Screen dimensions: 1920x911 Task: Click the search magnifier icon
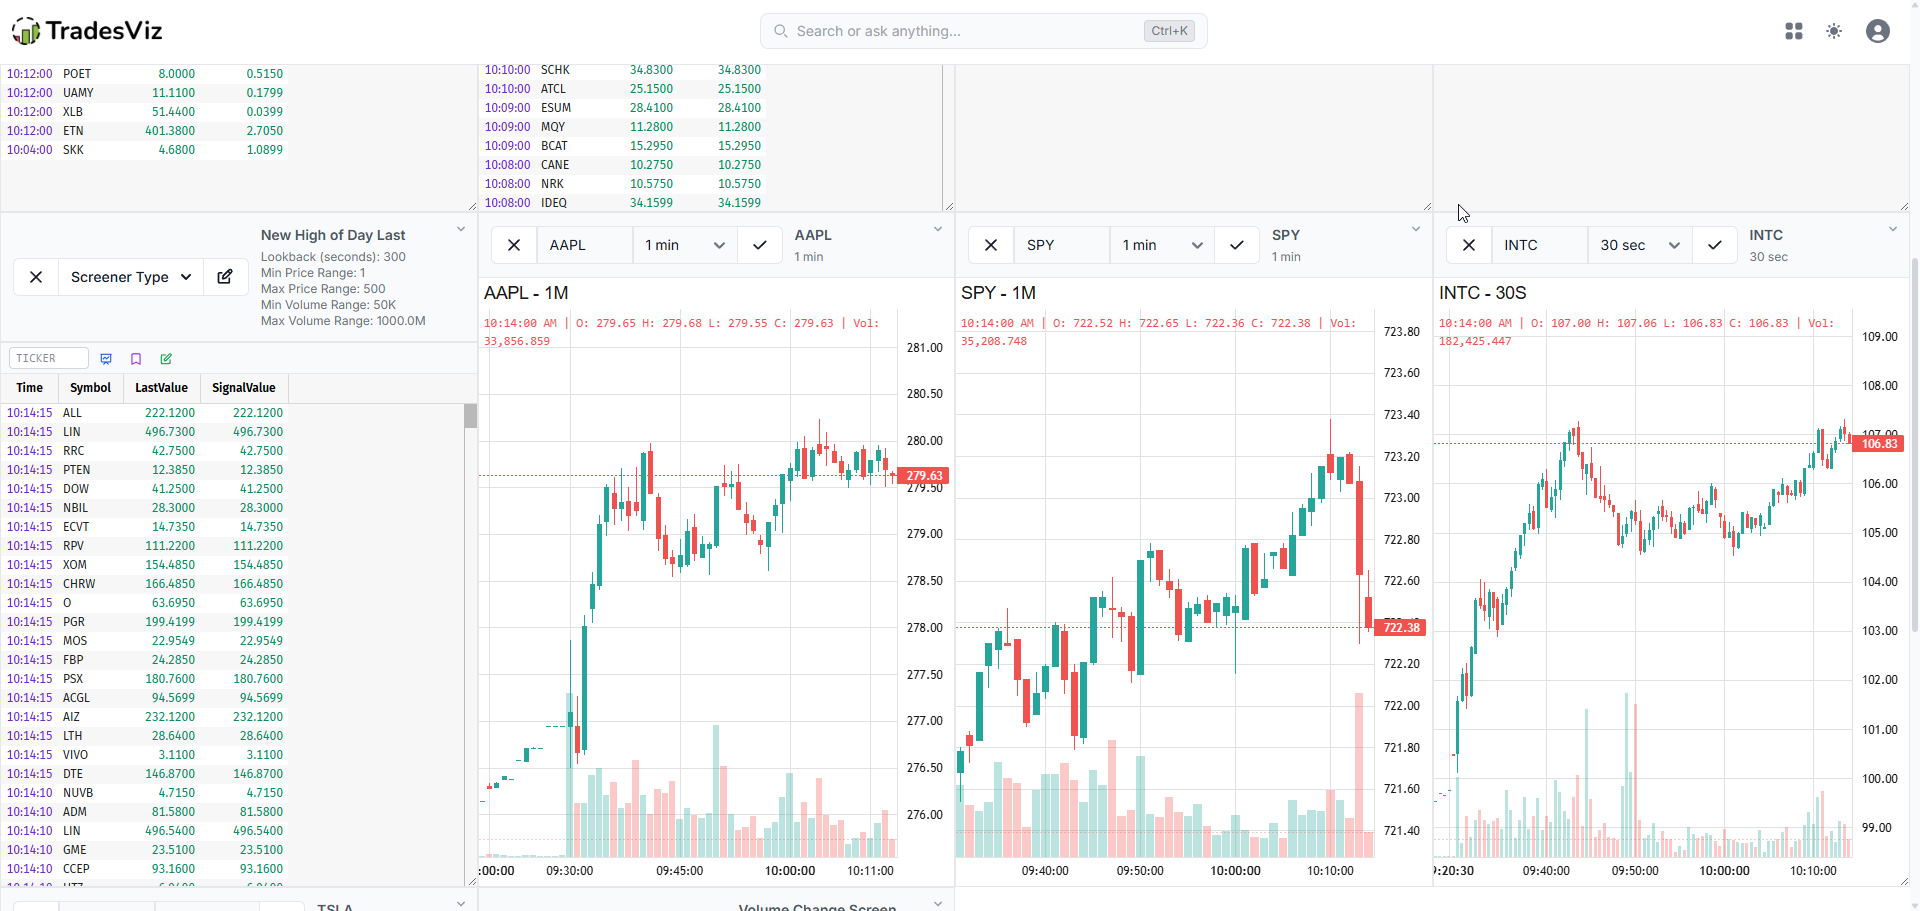[781, 31]
